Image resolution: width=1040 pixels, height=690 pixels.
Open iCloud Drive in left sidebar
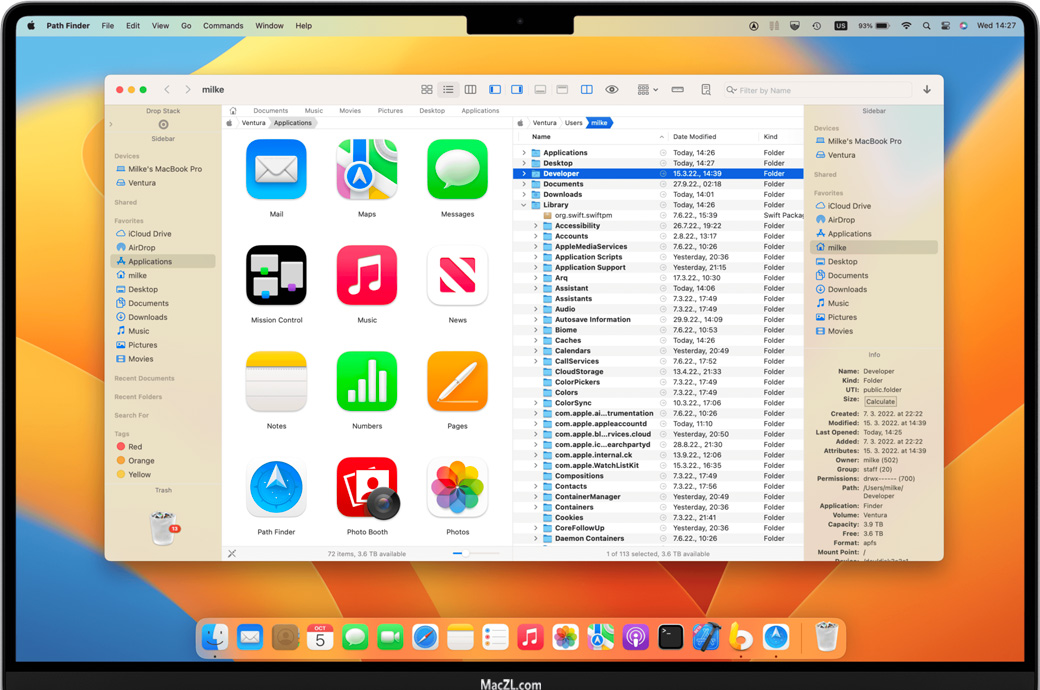coord(143,234)
